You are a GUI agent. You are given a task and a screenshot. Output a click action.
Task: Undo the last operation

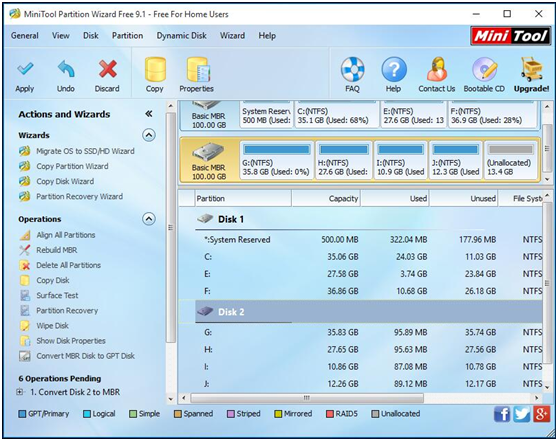(66, 69)
